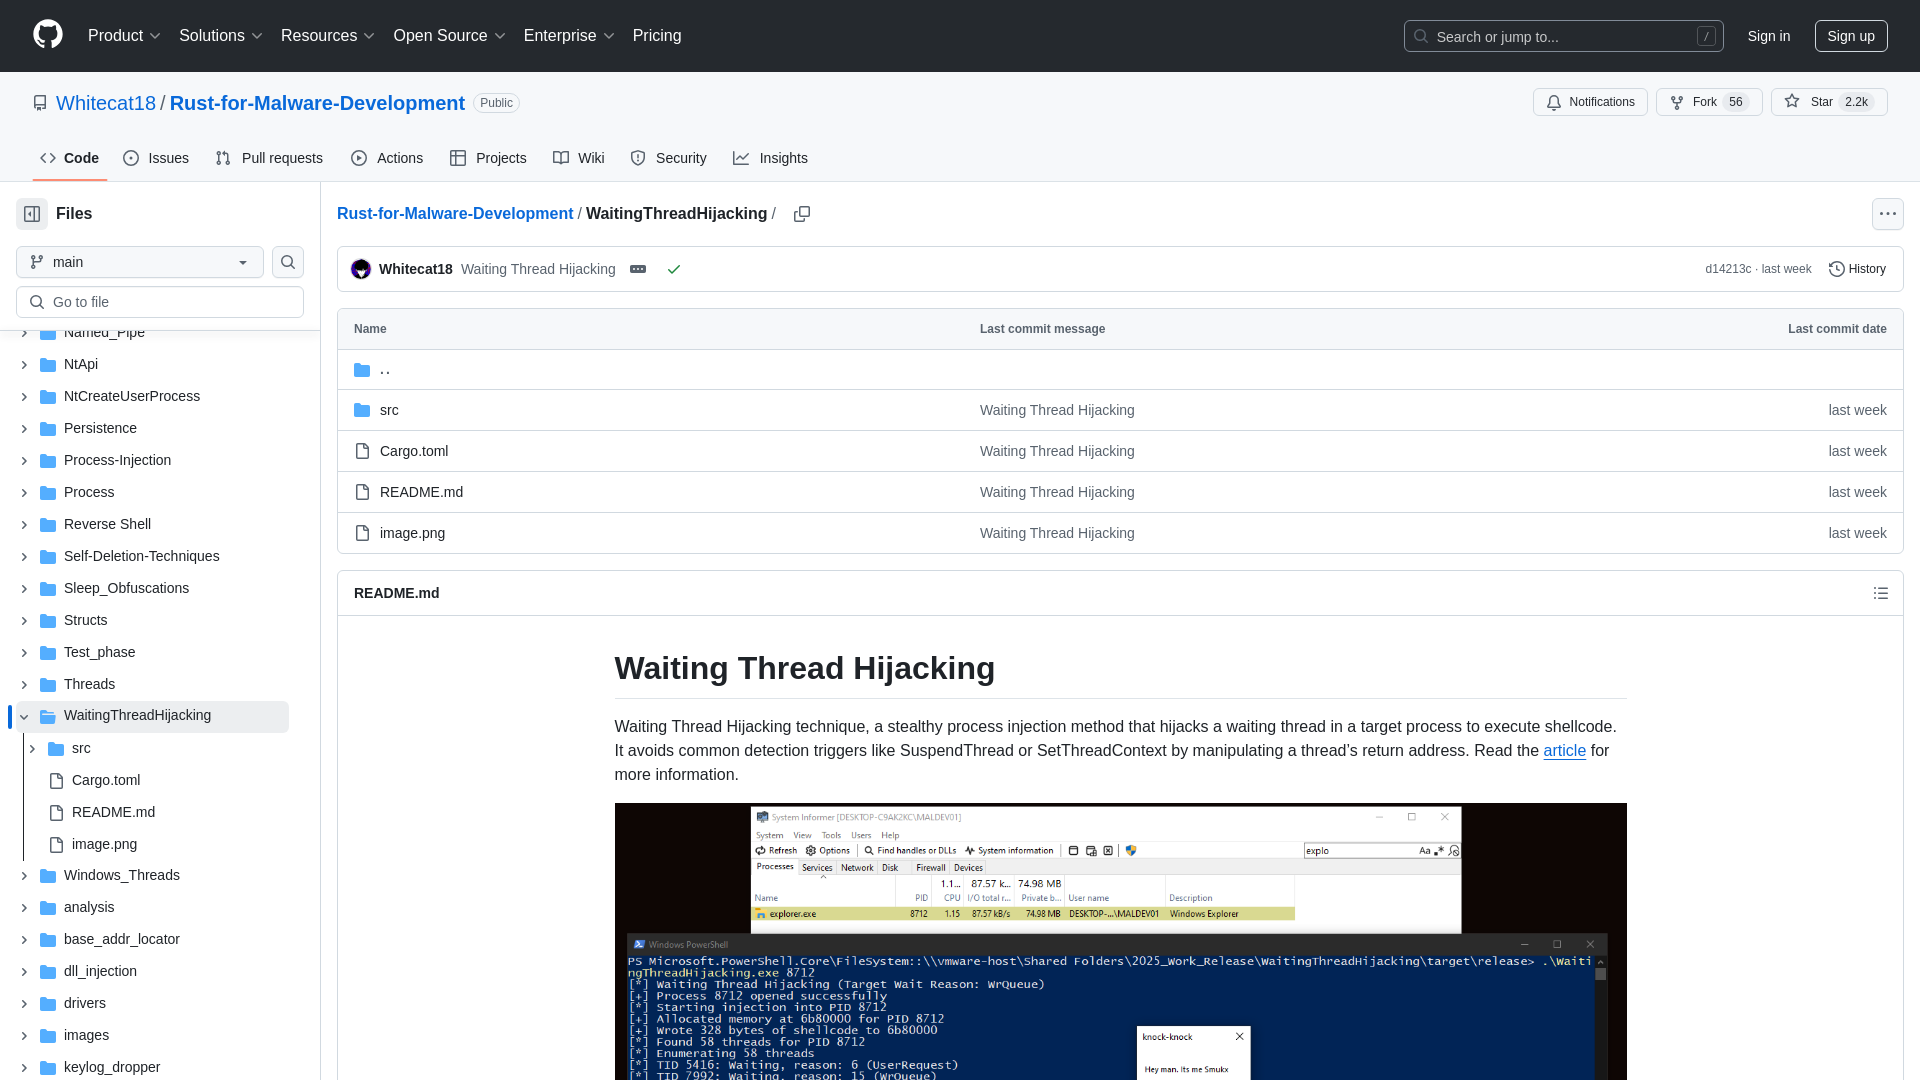Click the Whitecat18 avatar image
The image size is (1920, 1080).
pos(361,269)
